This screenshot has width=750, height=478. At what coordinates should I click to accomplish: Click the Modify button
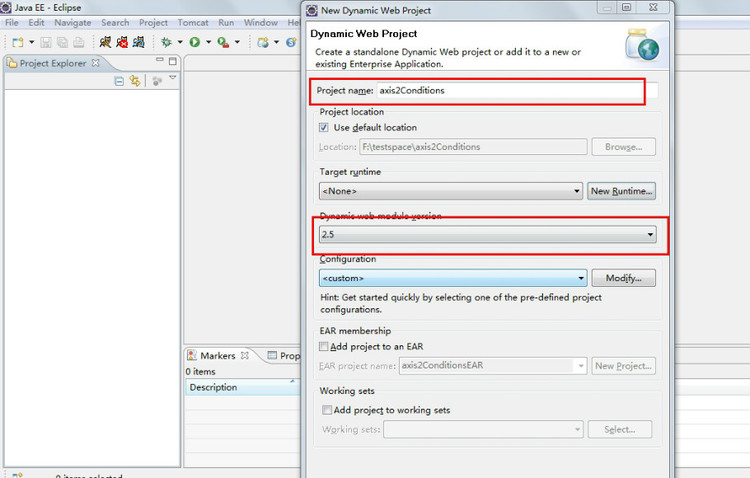623,278
